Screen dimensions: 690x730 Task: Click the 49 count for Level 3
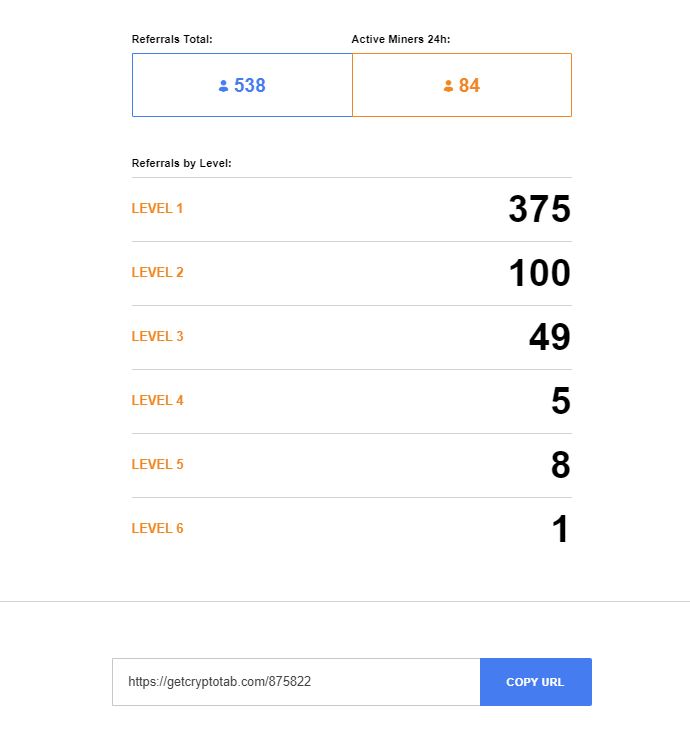pyautogui.click(x=549, y=338)
